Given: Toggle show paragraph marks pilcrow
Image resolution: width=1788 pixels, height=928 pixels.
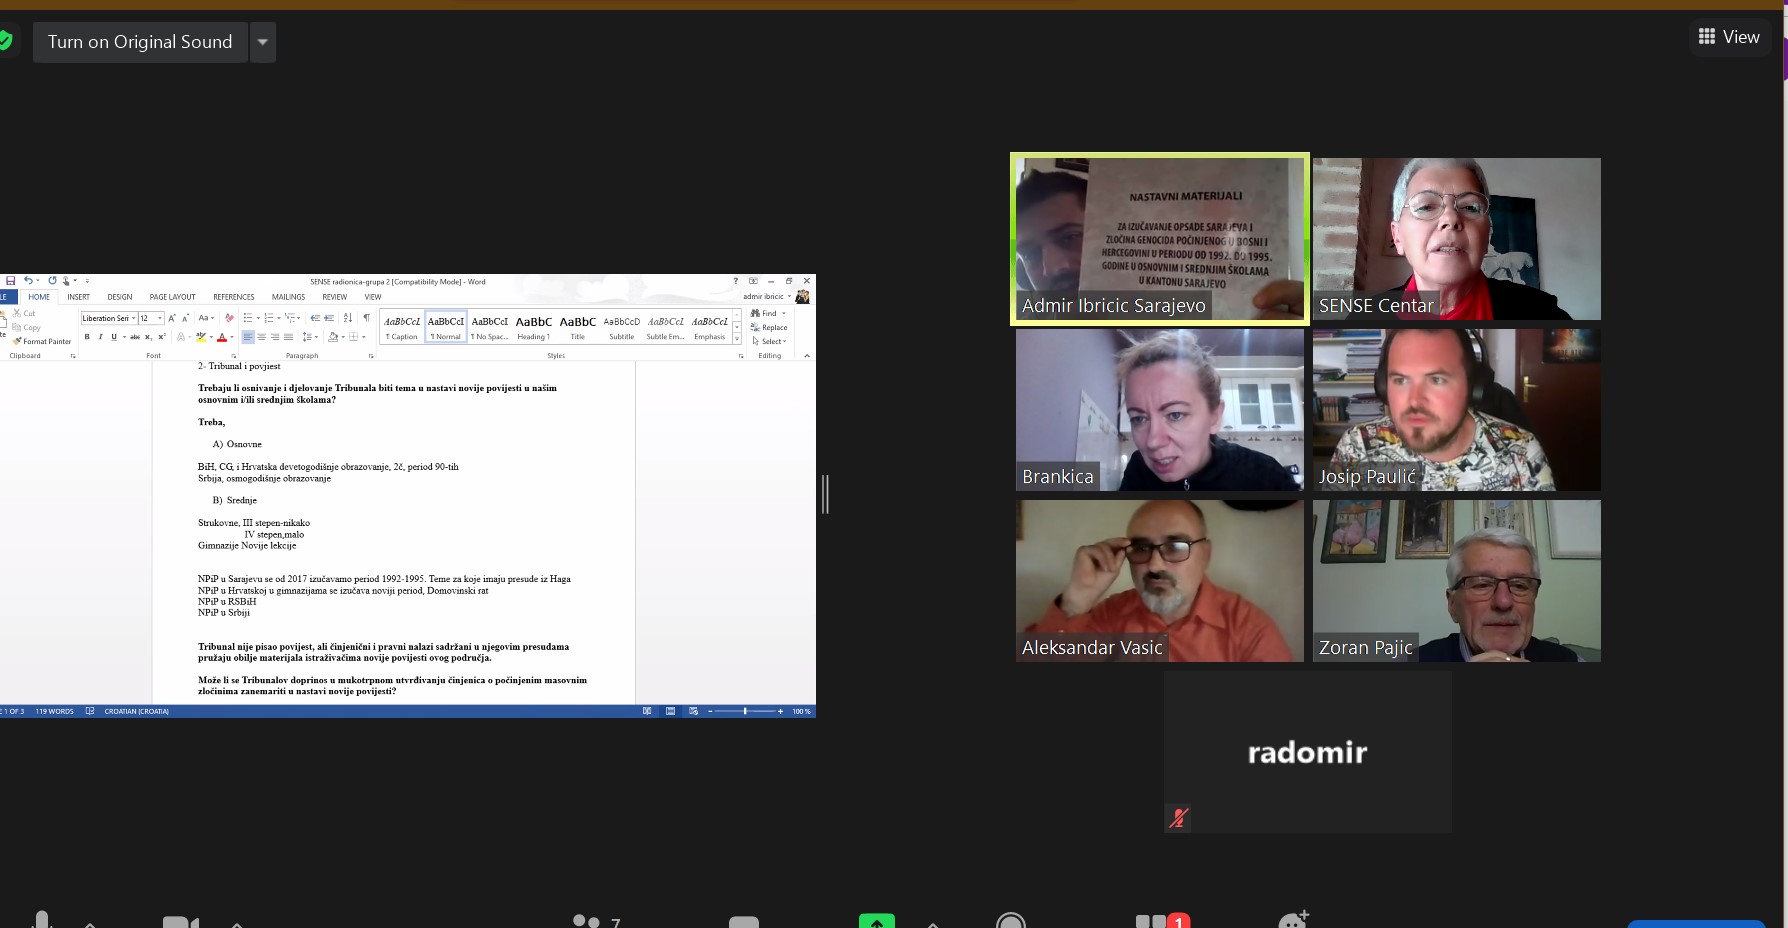Looking at the screenshot, I should 366,318.
